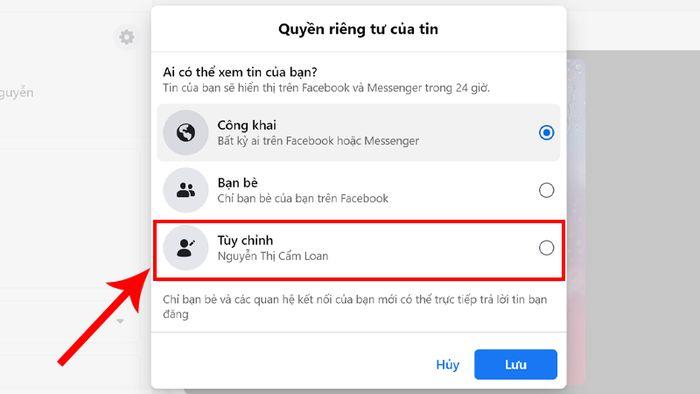This screenshot has width=700, height=394.
Task: Select the Tùy chỉnh radio button
Action: [546, 248]
